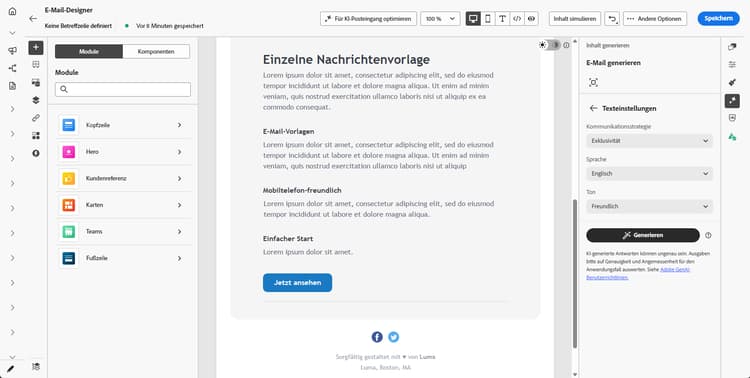The width and height of the screenshot is (750, 378).
Task: Open the square icon below AI assistant
Action: (732, 118)
